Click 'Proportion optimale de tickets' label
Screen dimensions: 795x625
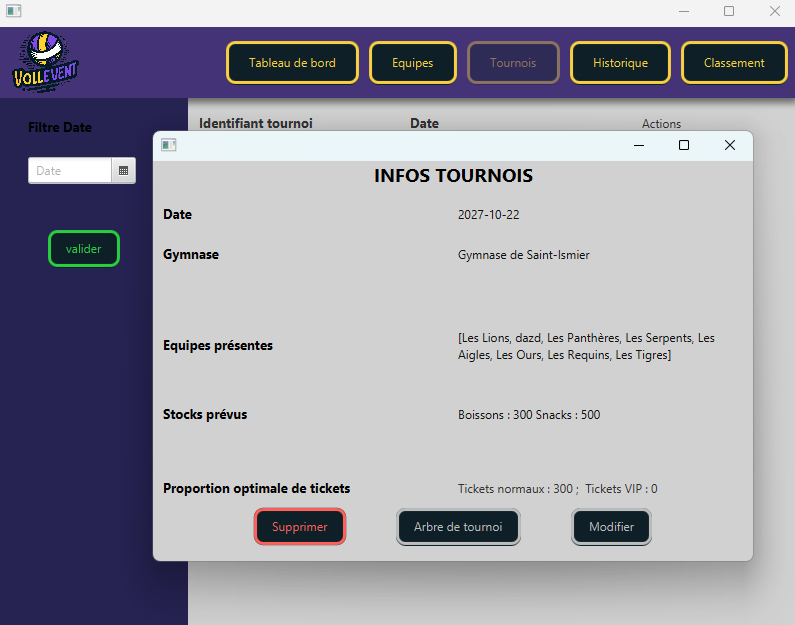(x=257, y=489)
